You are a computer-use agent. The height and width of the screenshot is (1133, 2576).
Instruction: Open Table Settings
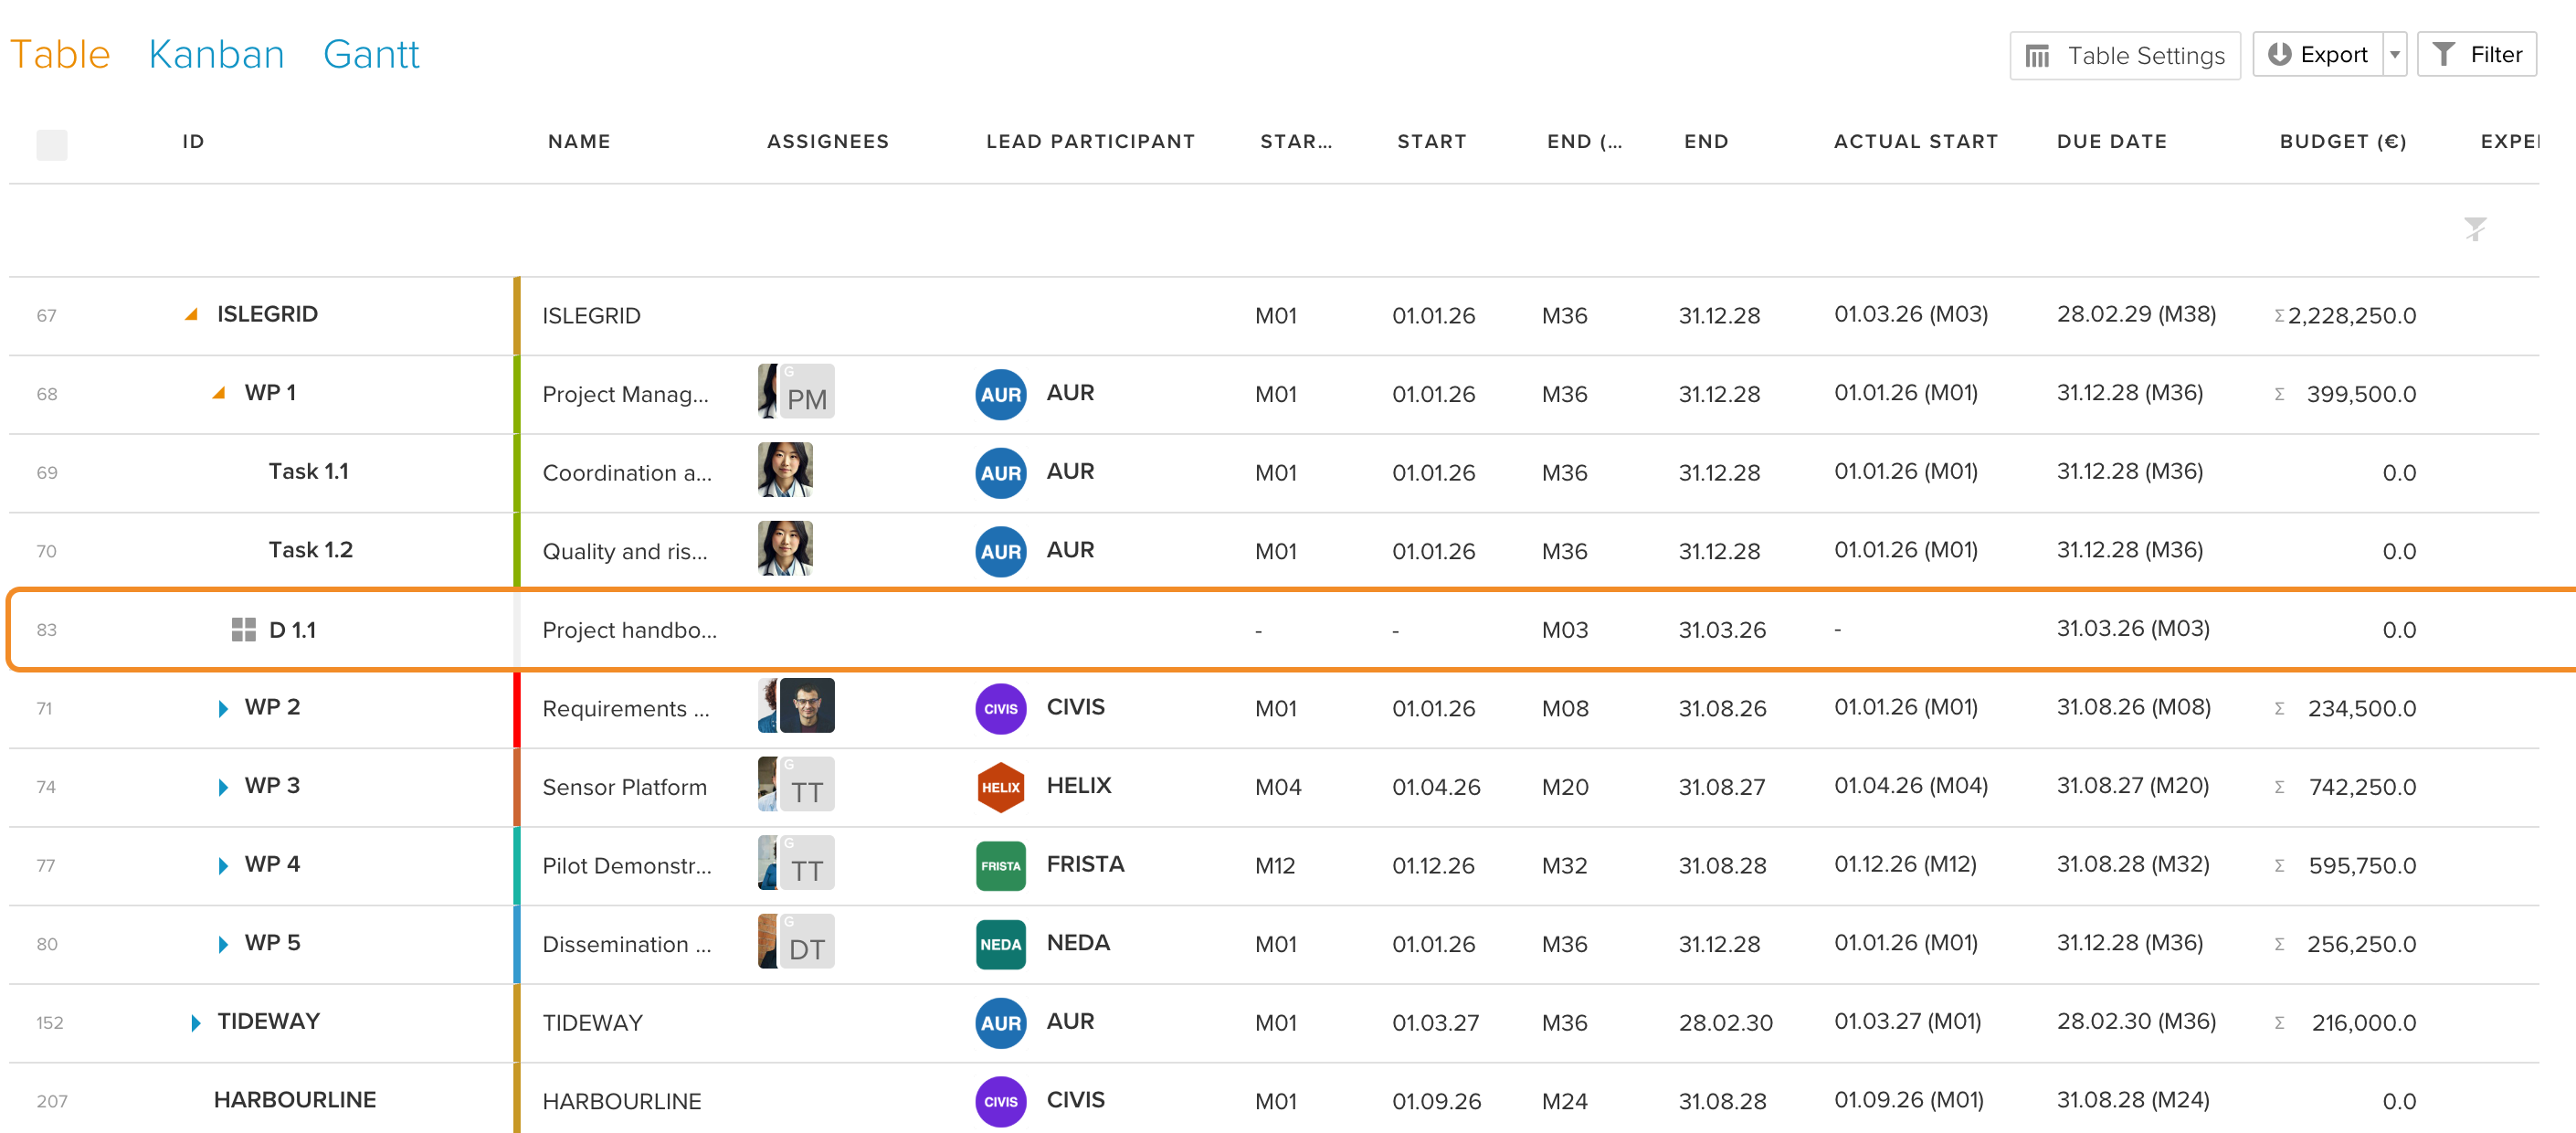(x=2124, y=55)
